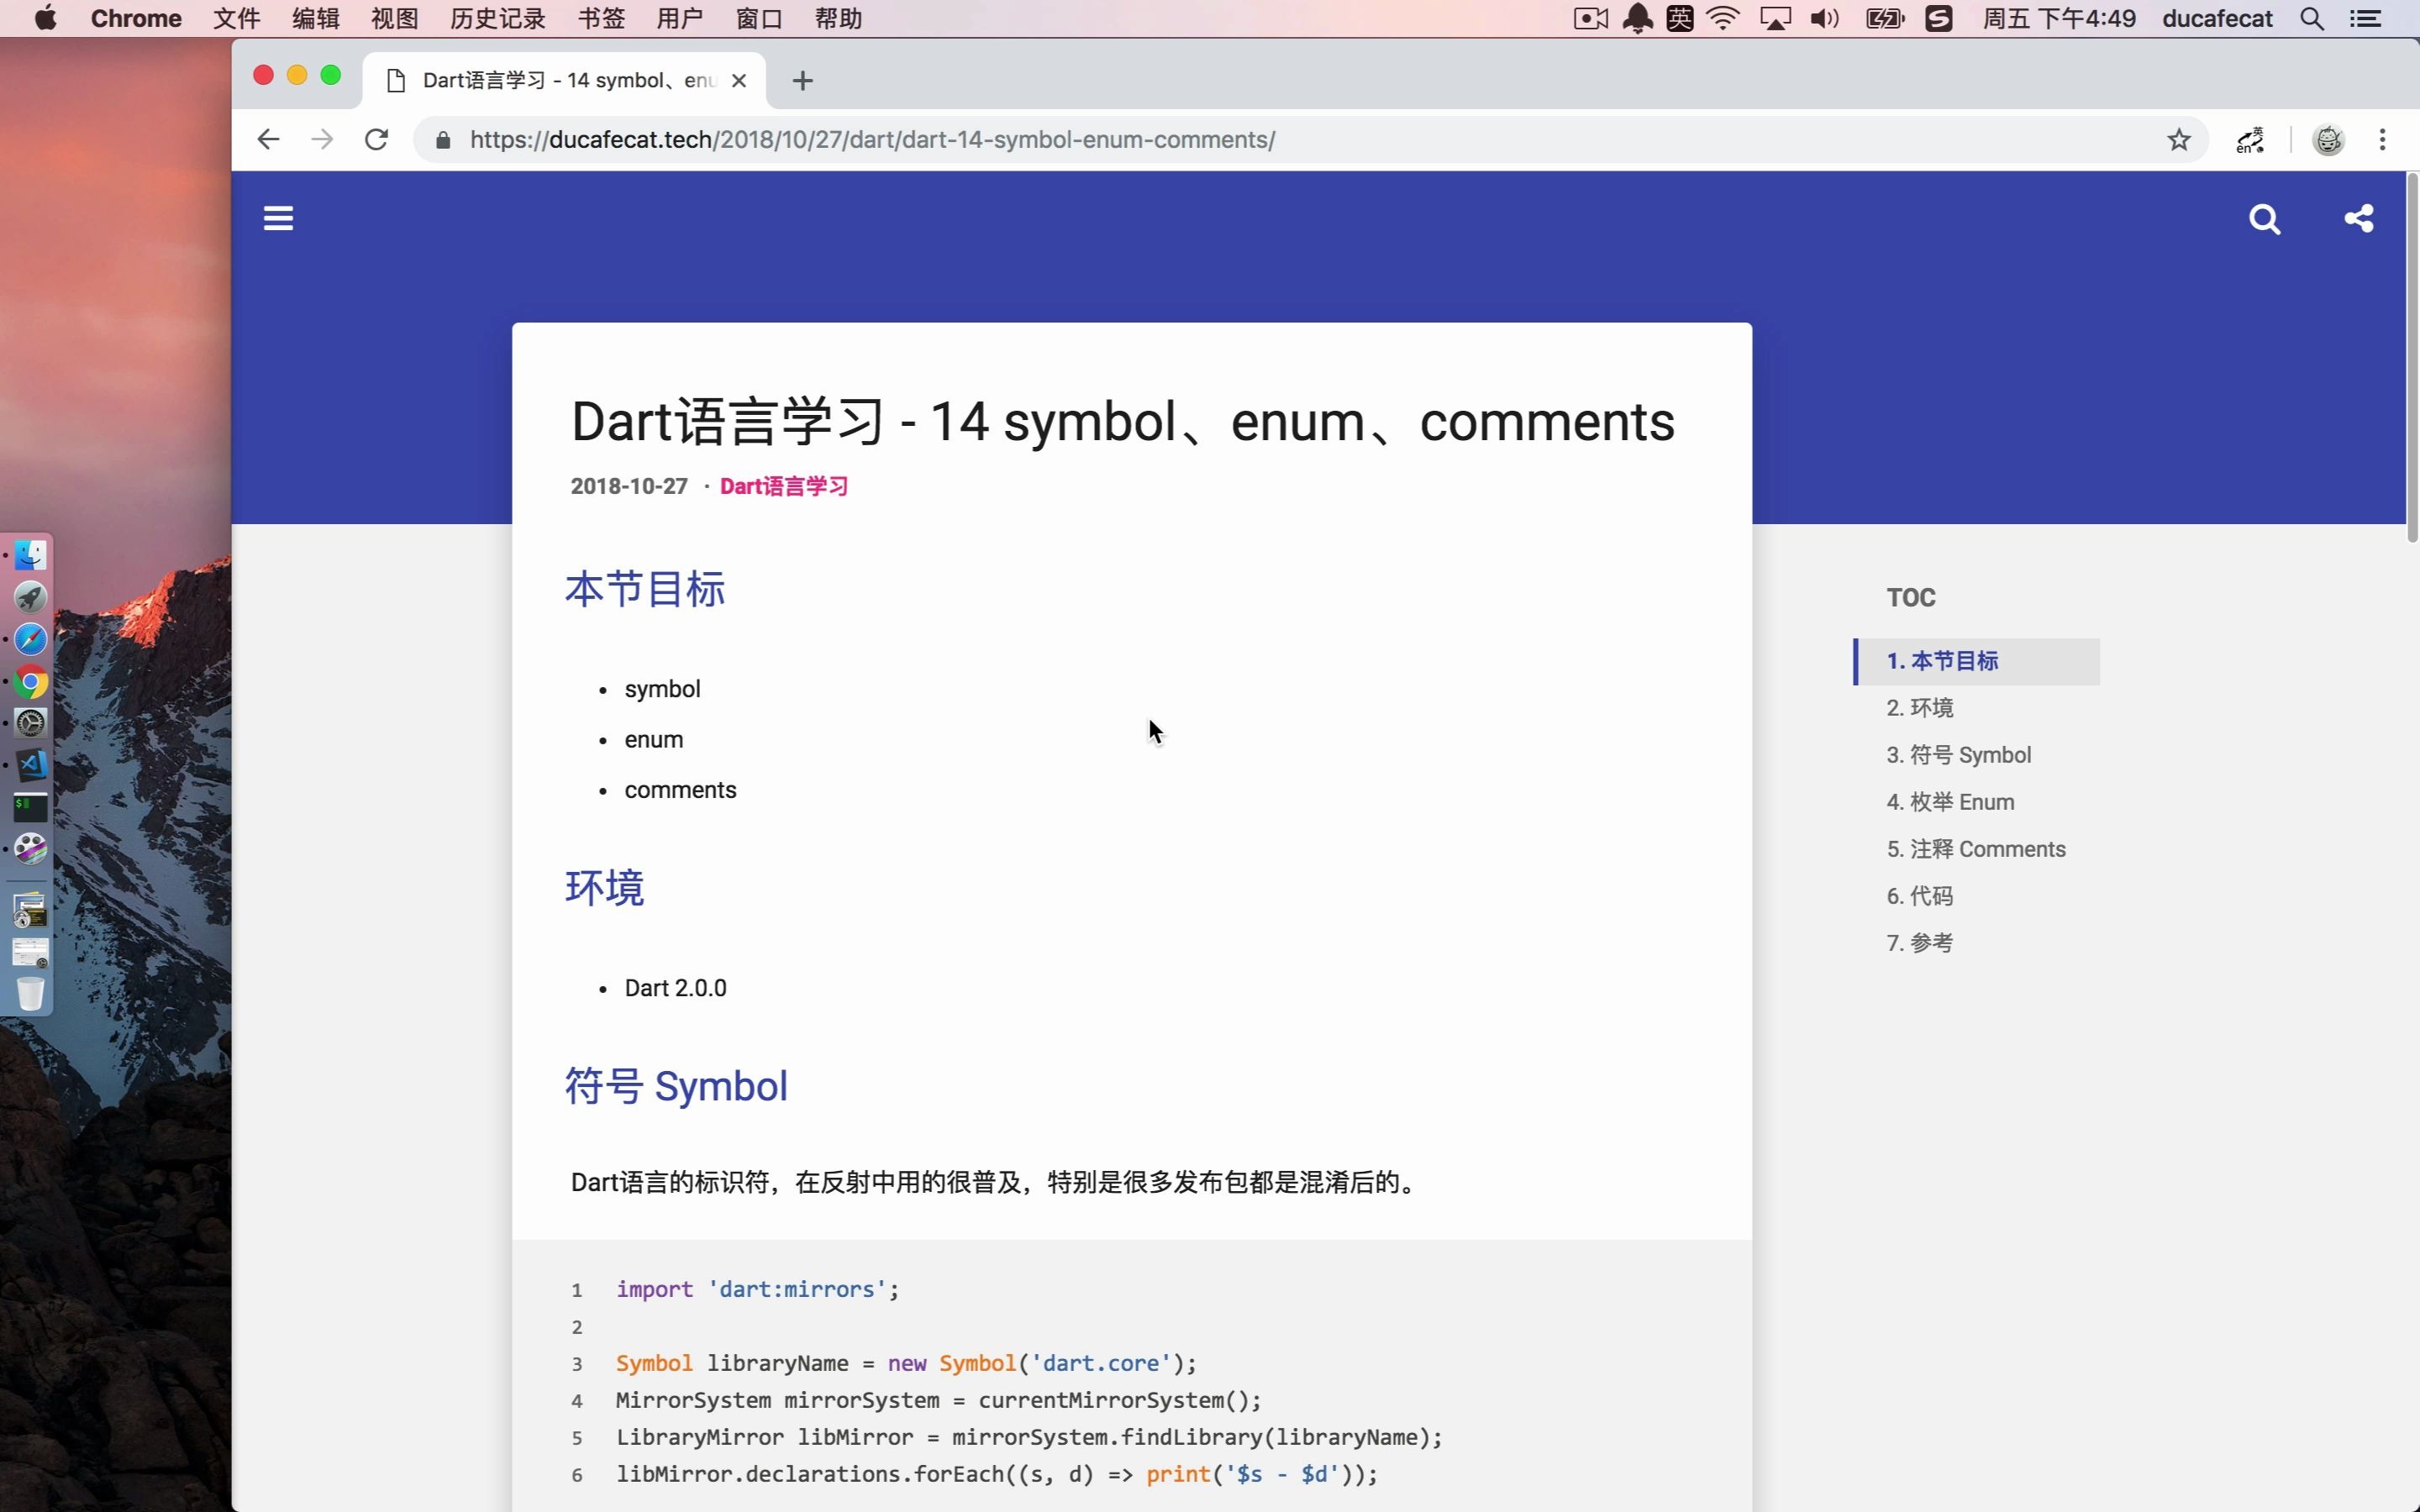Open a new tab with plus button
2420x1512 pixels.
(x=802, y=81)
